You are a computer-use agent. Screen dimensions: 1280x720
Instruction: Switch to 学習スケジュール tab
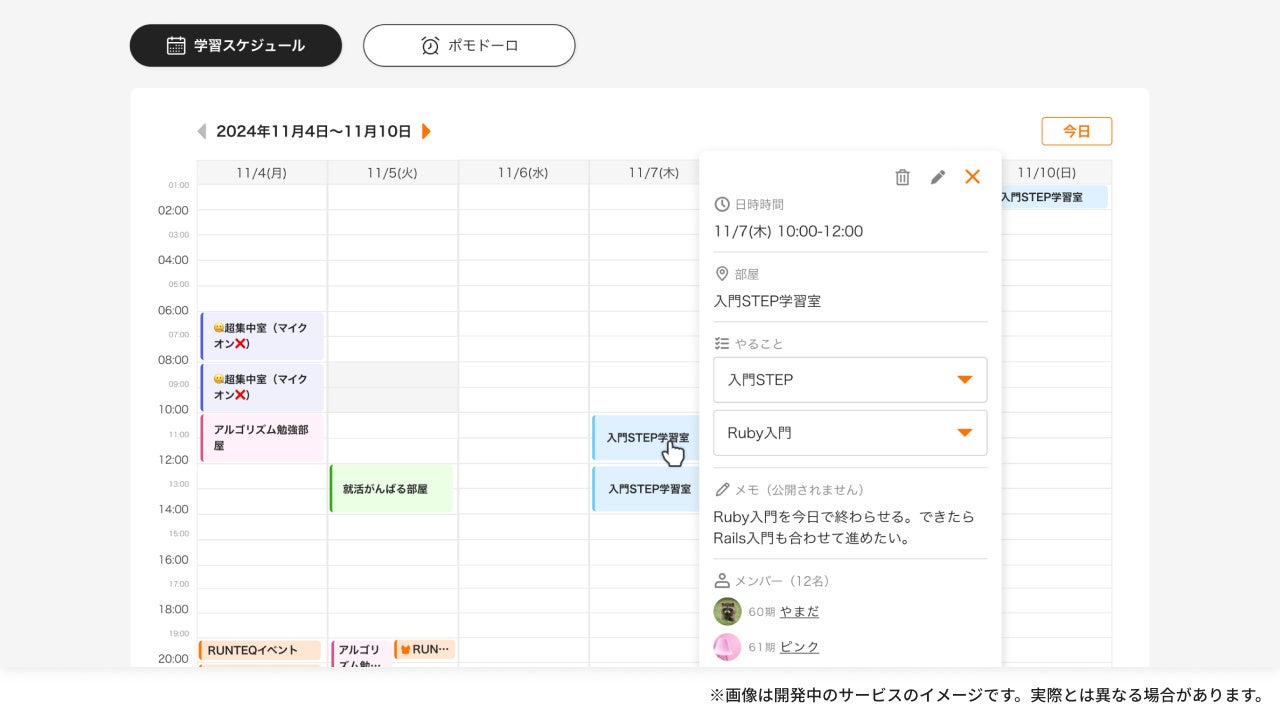pos(236,45)
